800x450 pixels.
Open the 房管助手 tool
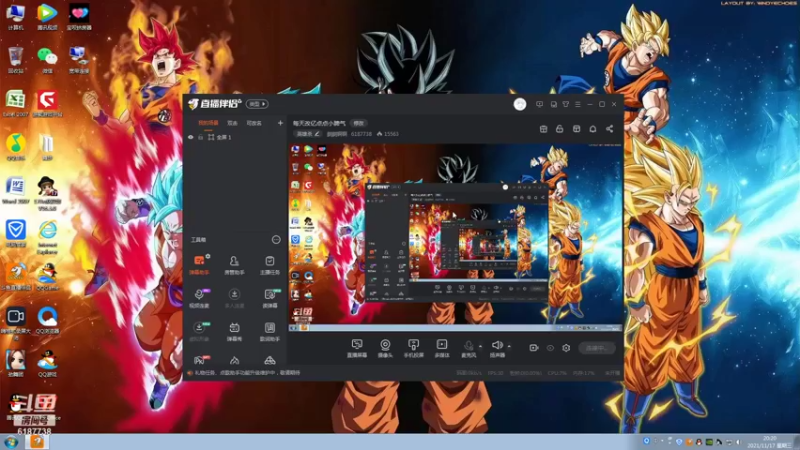(x=234, y=265)
